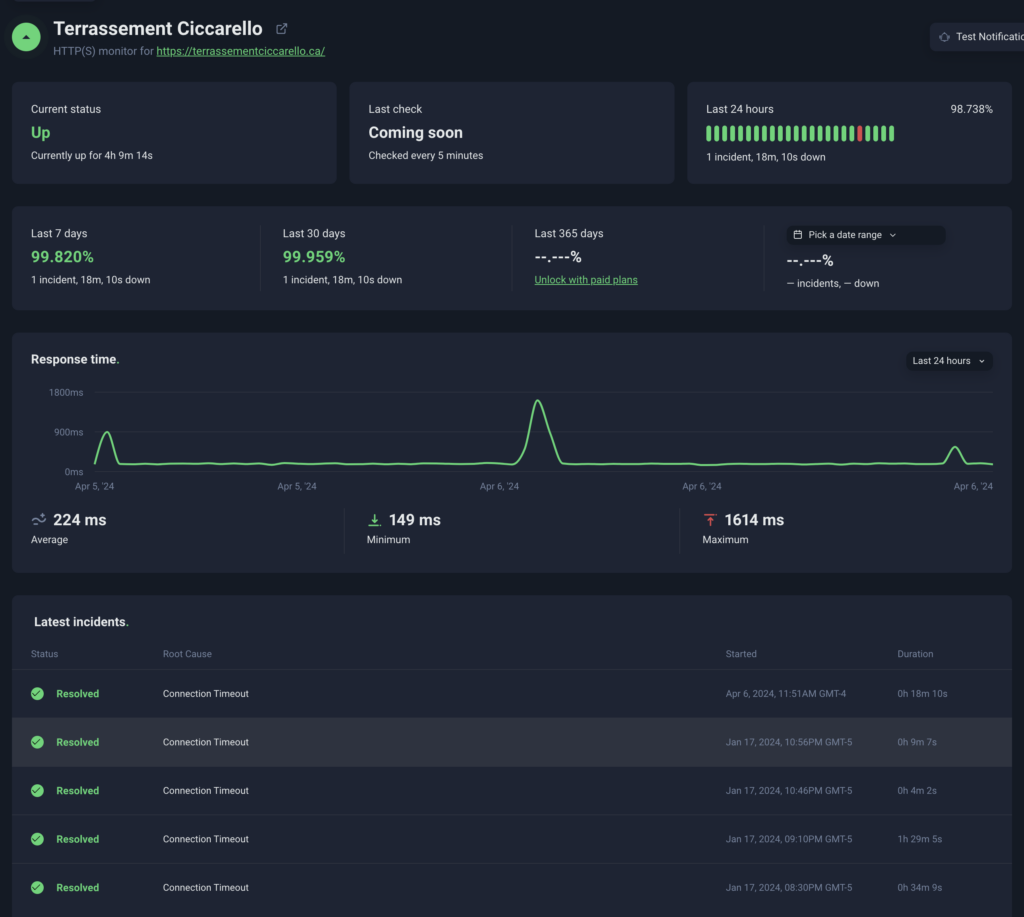Screen dimensions: 1024x917
Task: Click first green bar in uptime strip
Action: tap(709, 134)
